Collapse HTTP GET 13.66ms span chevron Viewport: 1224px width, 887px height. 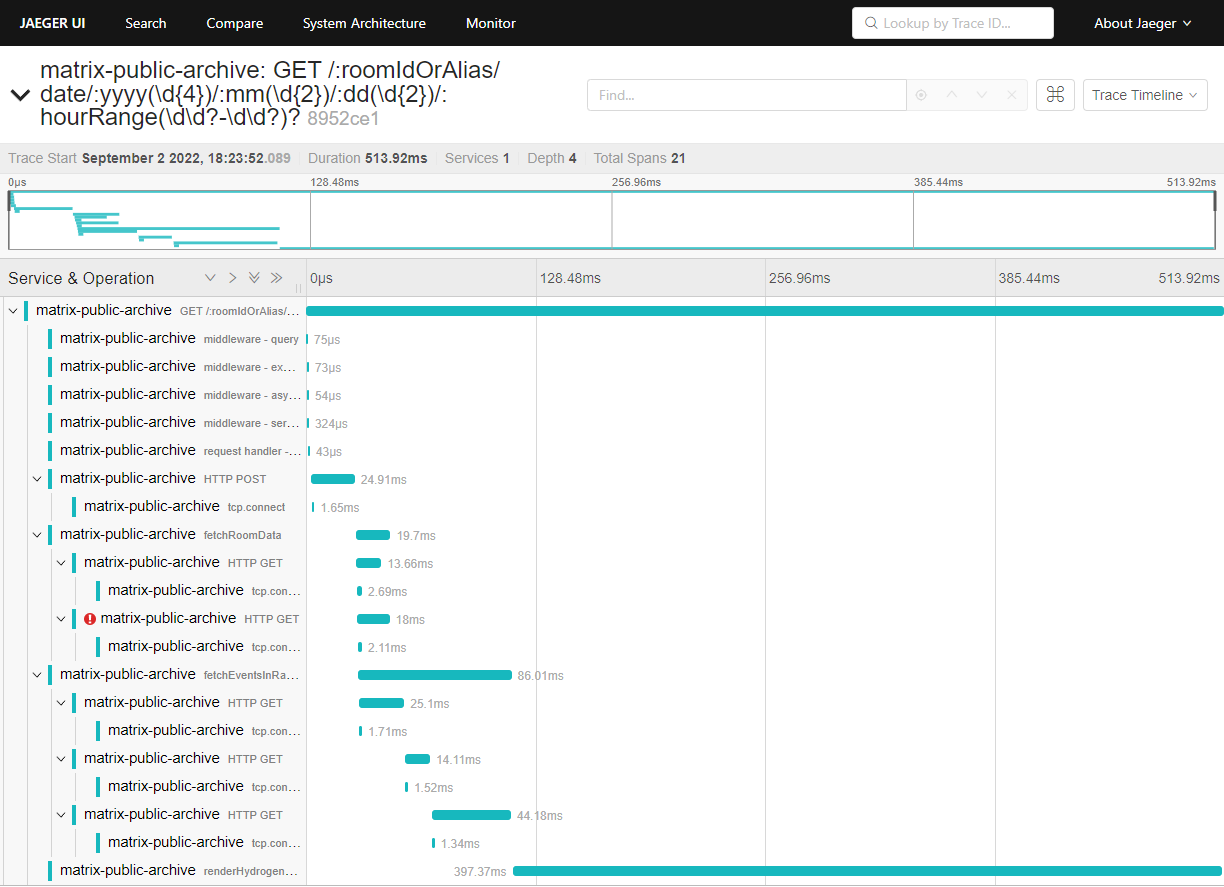point(61,563)
